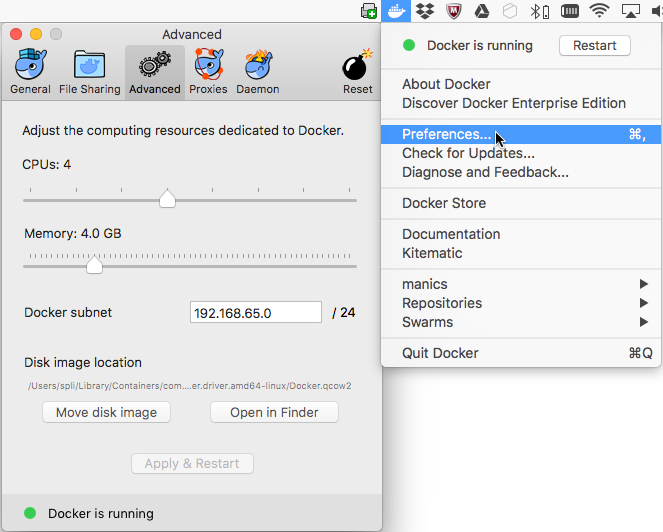Click the Memory slider handle
This screenshot has width=663, height=532.
pyautogui.click(x=94, y=264)
